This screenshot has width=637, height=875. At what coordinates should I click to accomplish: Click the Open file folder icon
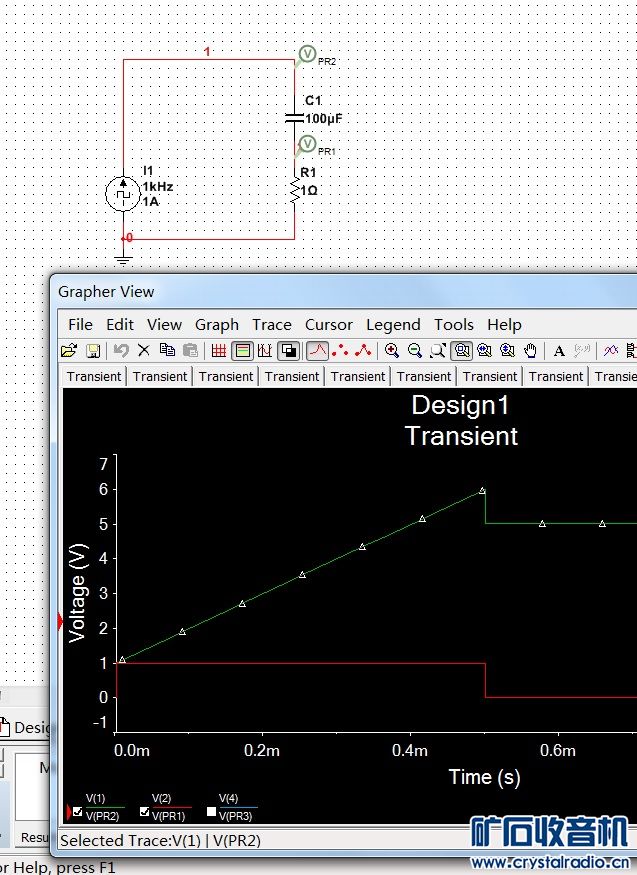click(x=69, y=350)
